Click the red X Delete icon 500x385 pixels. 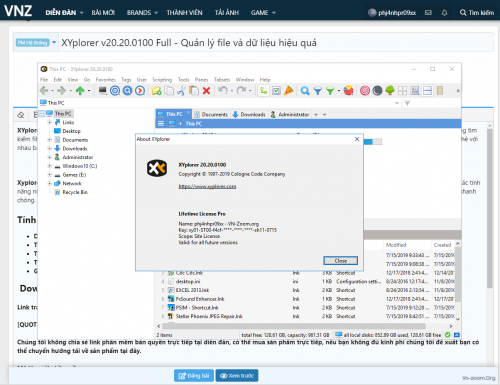point(206,90)
